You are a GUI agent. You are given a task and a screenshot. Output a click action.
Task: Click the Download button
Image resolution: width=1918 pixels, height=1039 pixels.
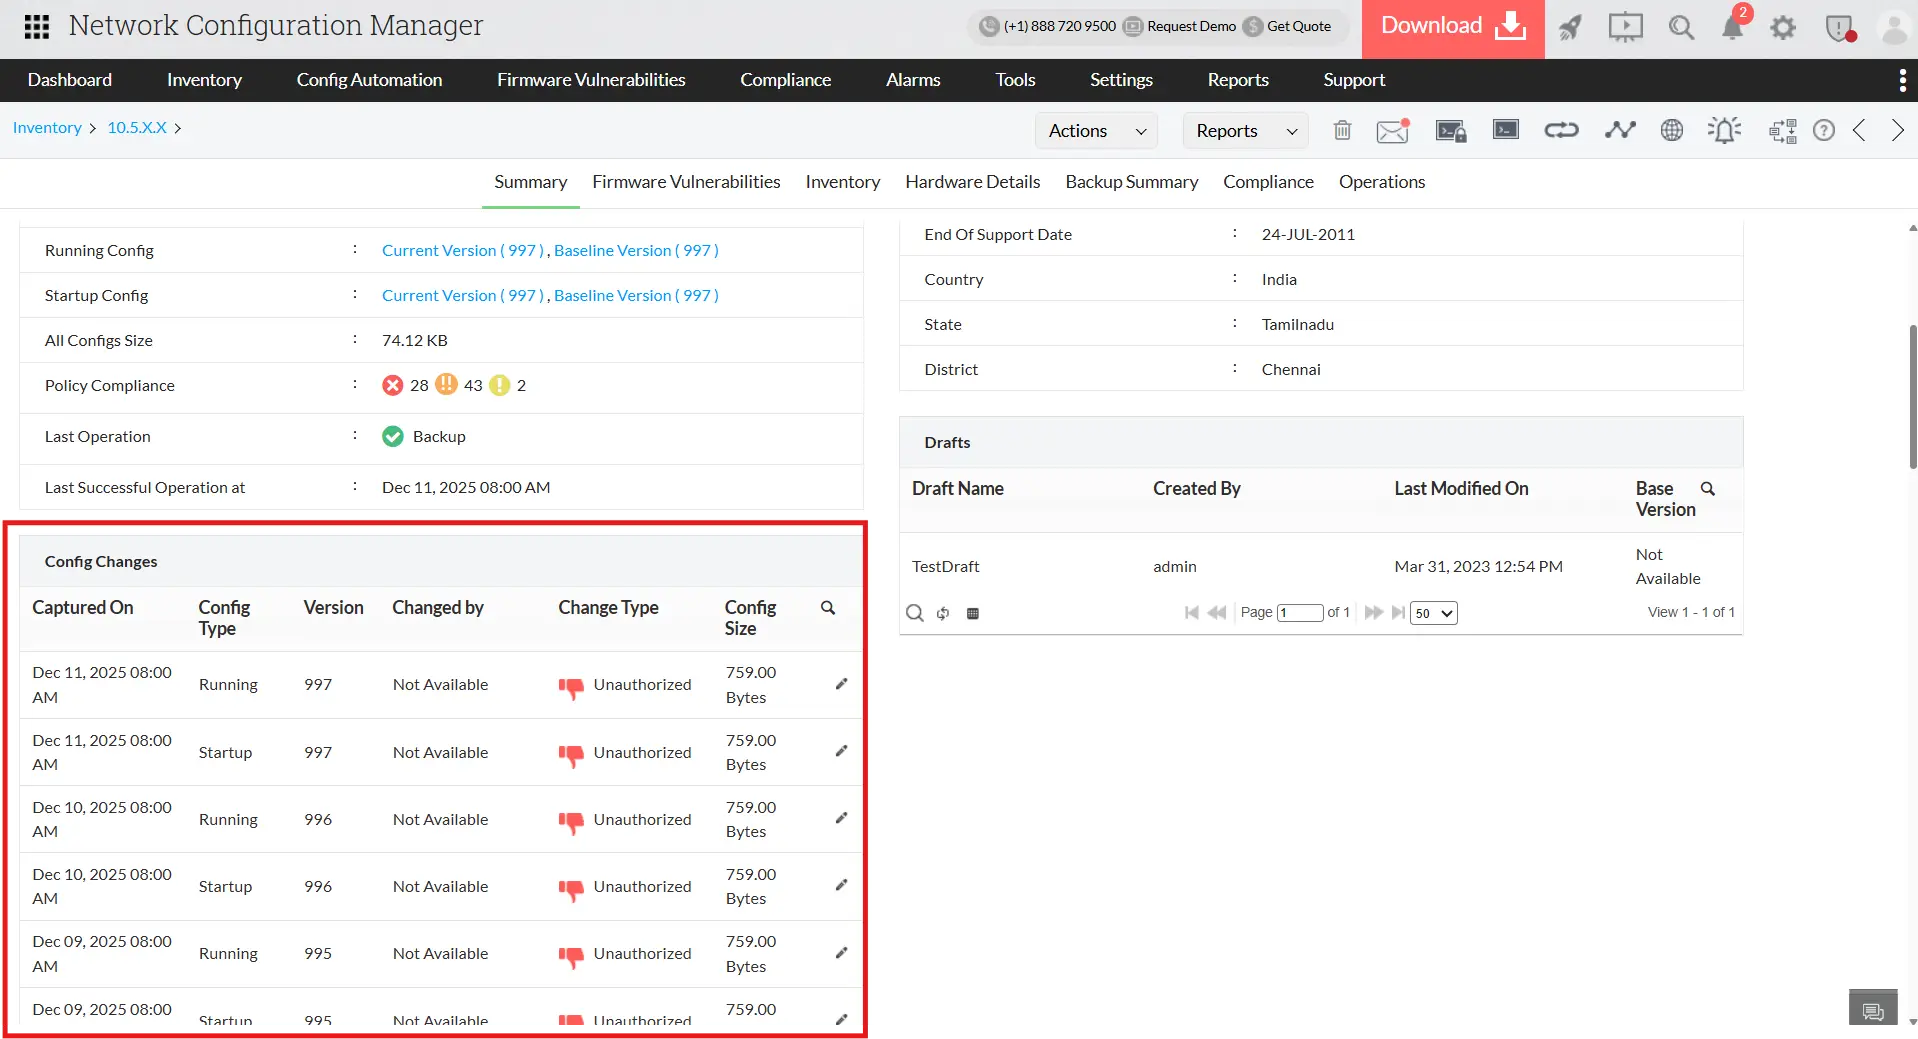pyautogui.click(x=1450, y=27)
